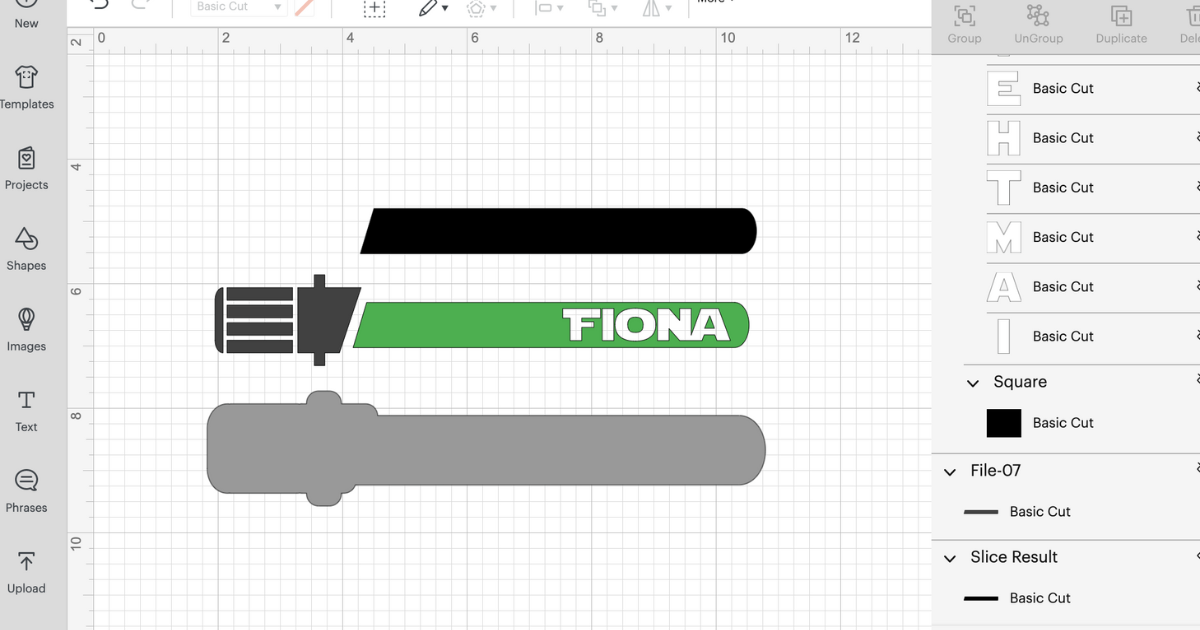Click the FIONA text on canvas
This screenshot has height=630, width=1200.
(x=646, y=325)
